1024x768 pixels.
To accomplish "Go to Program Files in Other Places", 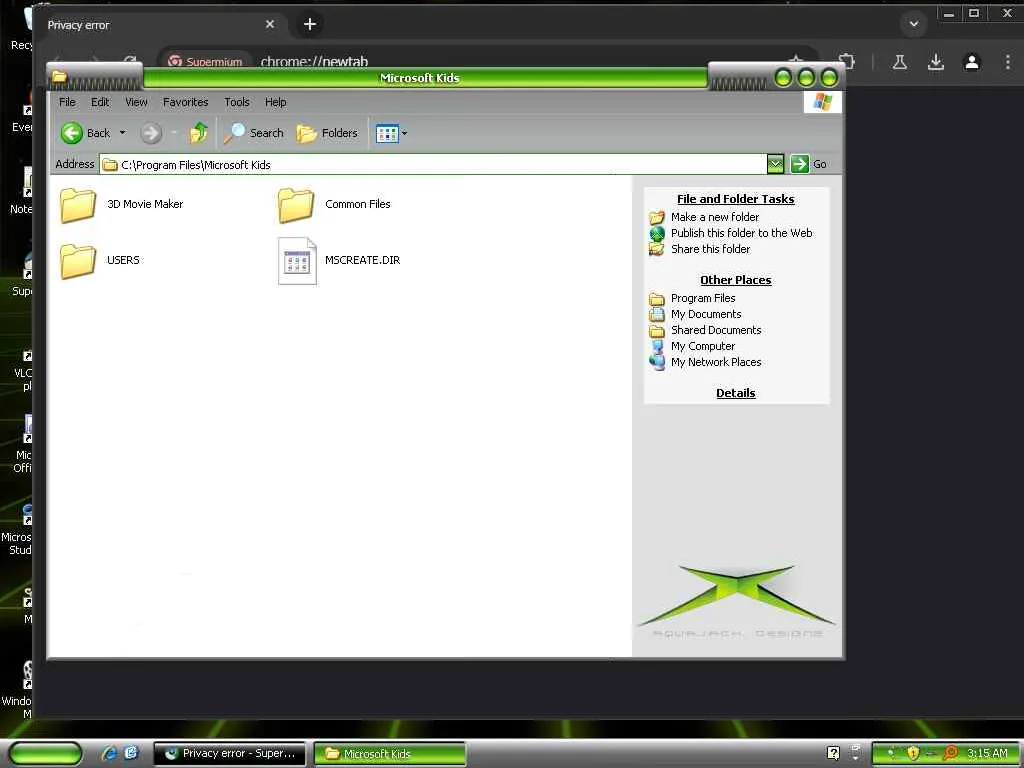I will (703, 298).
